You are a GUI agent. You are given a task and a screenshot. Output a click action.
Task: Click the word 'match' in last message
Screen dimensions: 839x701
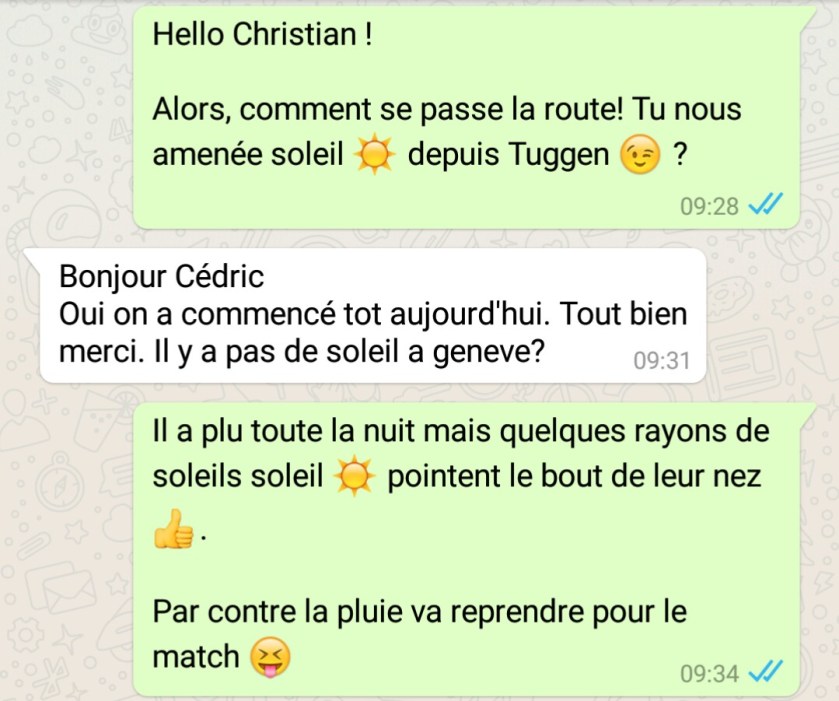(196, 657)
